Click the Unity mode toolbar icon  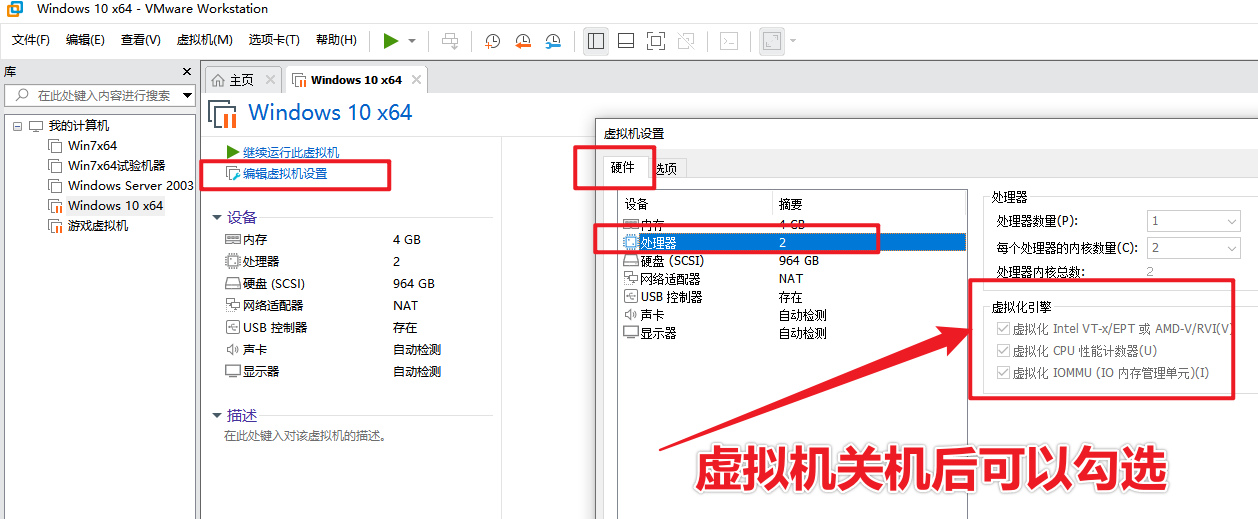(x=686, y=41)
